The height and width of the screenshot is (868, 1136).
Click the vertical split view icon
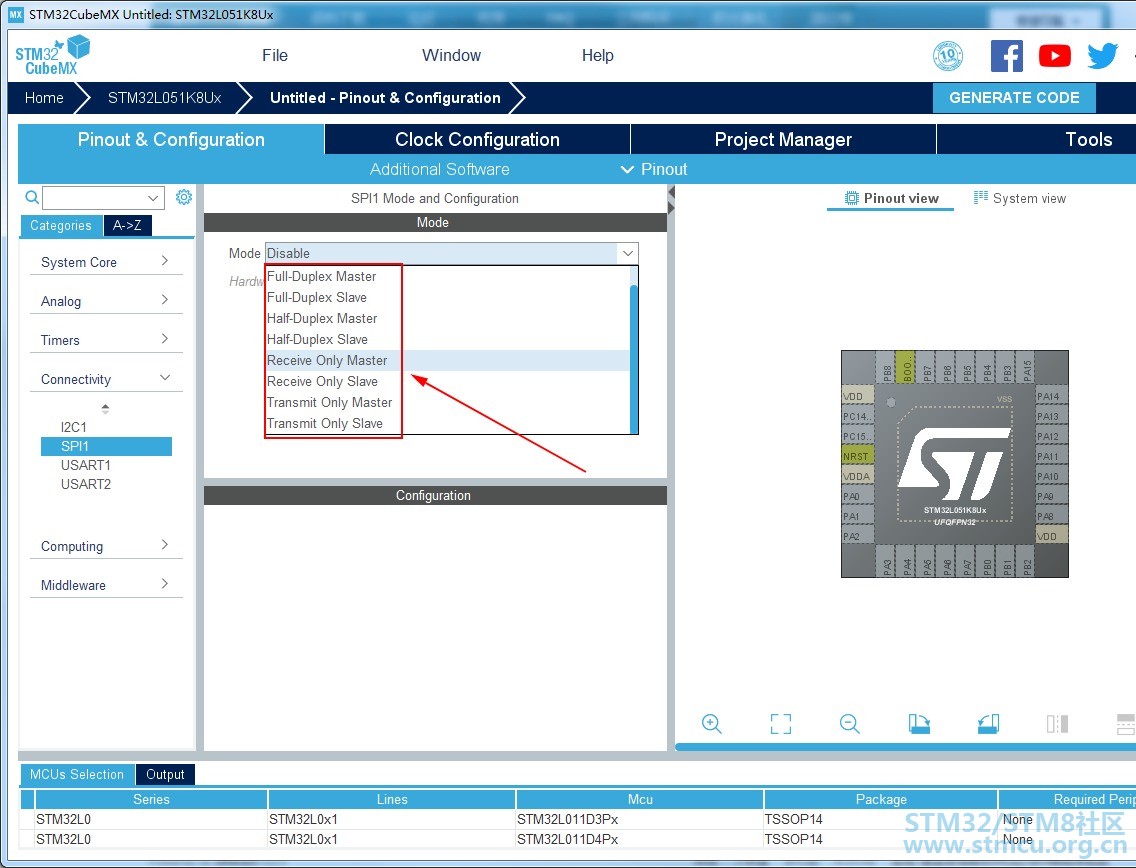click(1057, 723)
